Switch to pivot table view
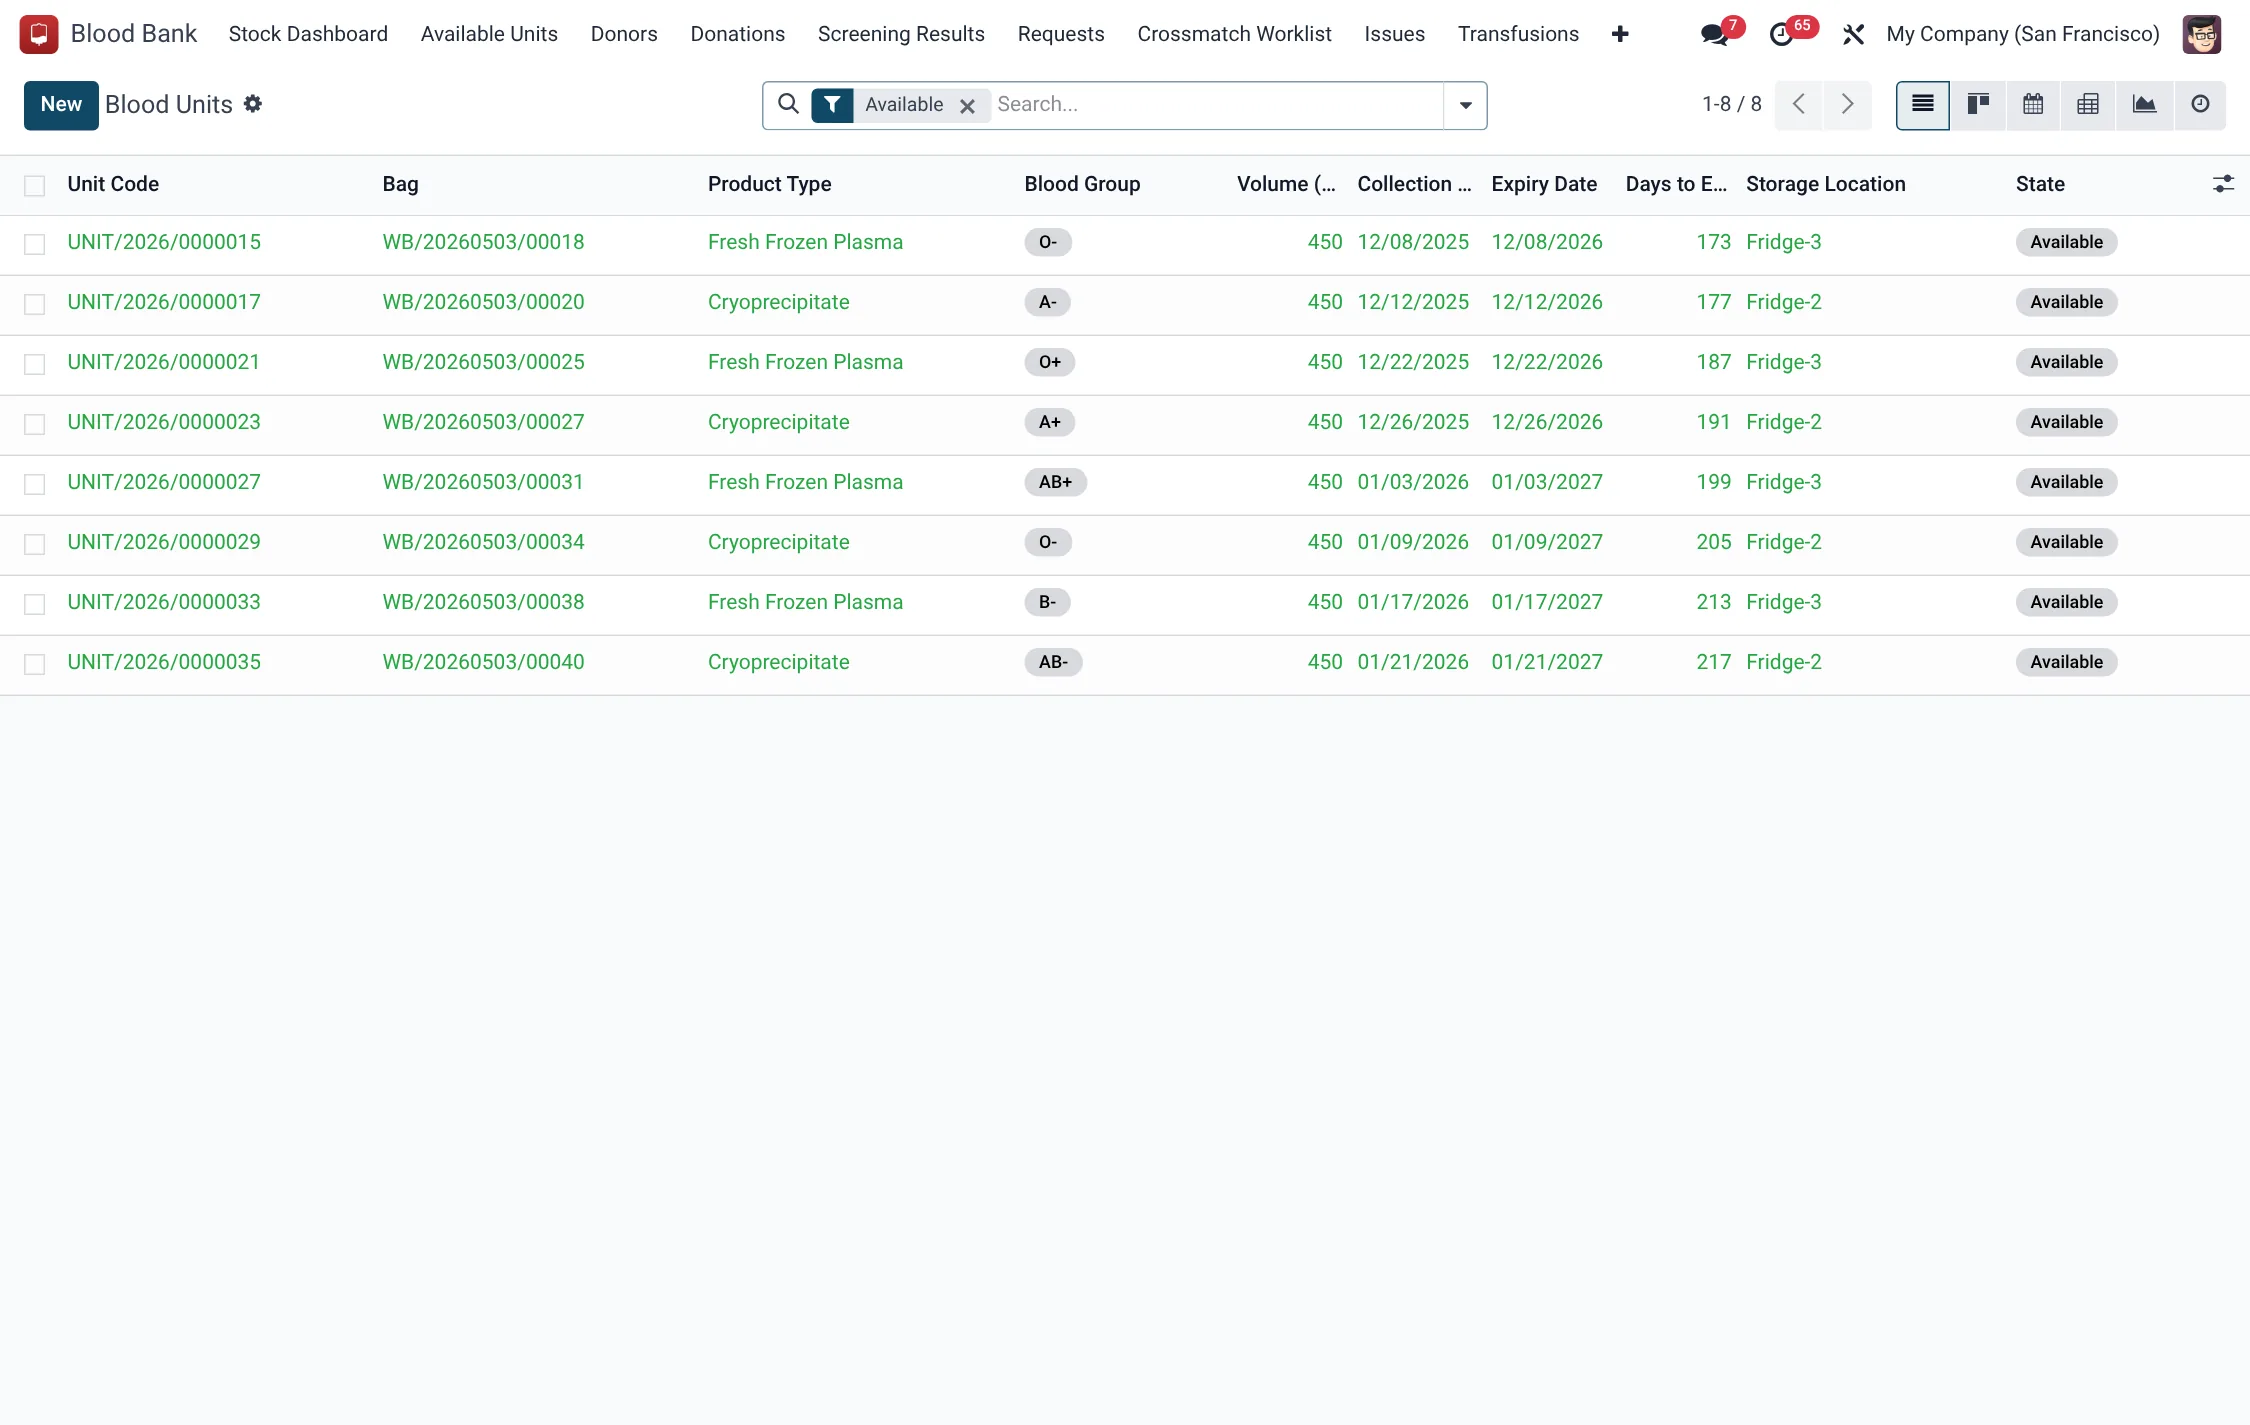The width and height of the screenshot is (2250, 1425). (x=2087, y=105)
